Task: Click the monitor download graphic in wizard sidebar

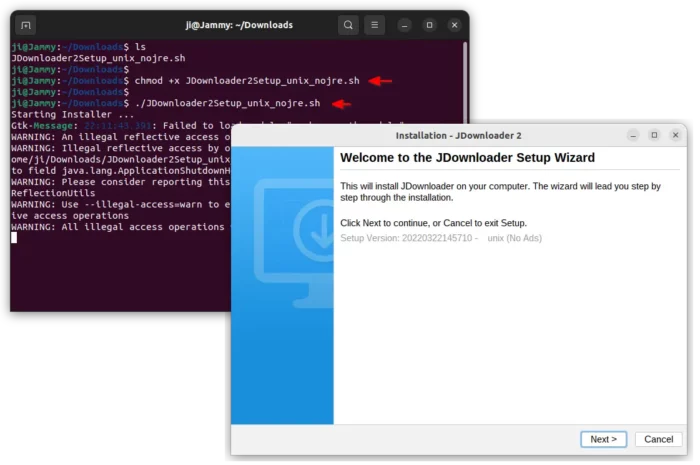Action: tap(294, 243)
